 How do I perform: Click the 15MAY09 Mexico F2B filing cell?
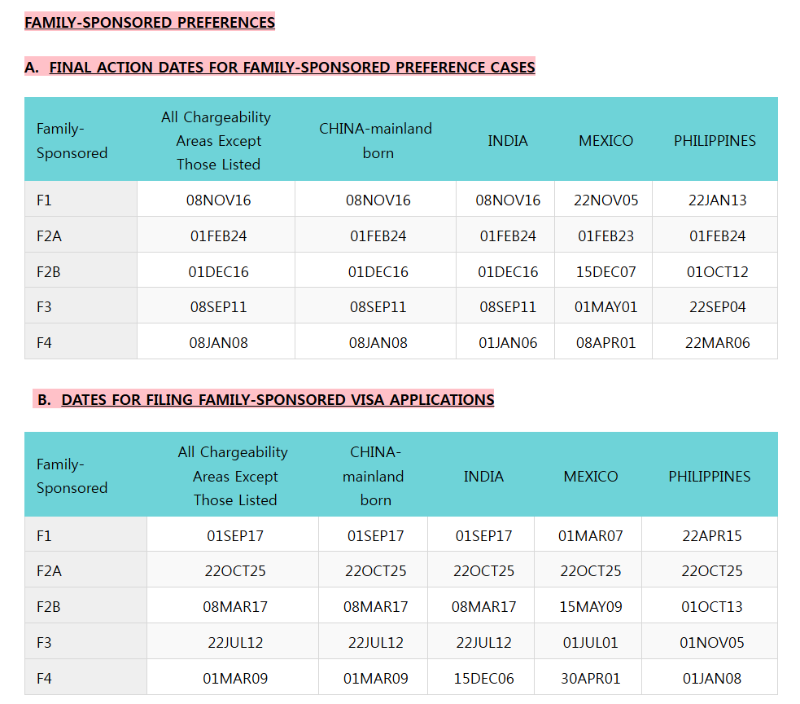point(590,607)
